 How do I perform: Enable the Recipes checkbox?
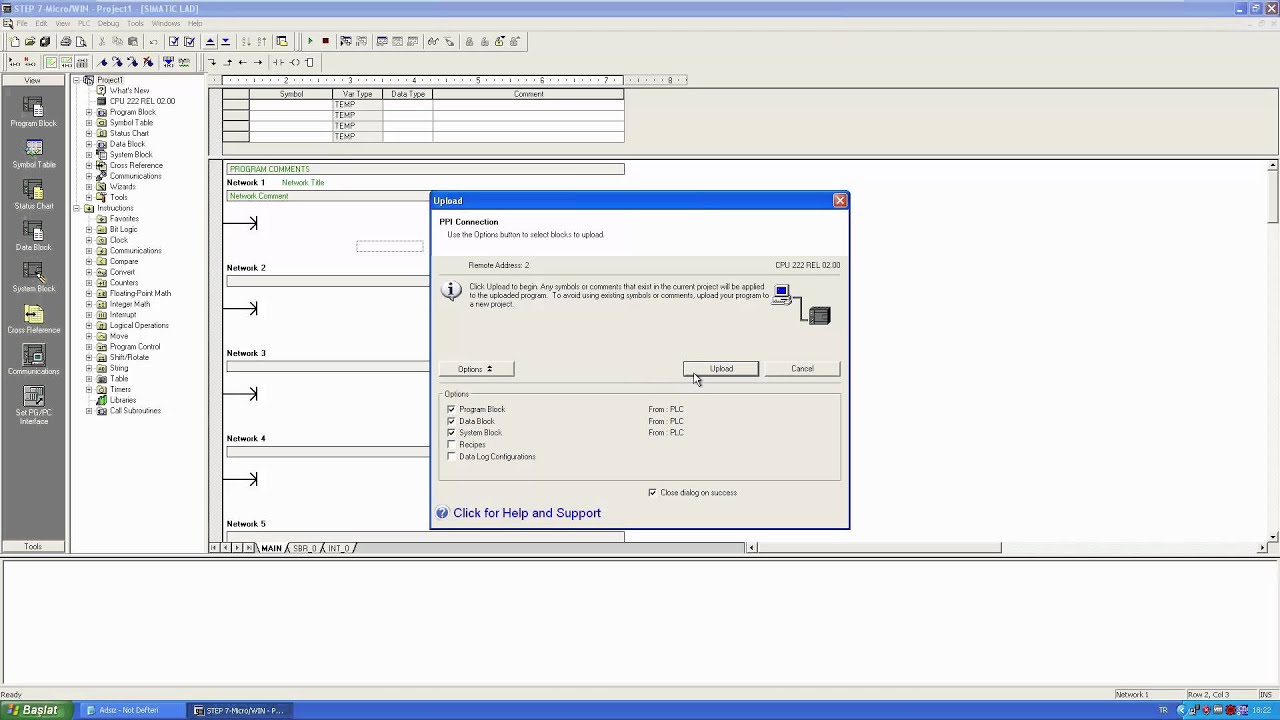[x=451, y=445]
